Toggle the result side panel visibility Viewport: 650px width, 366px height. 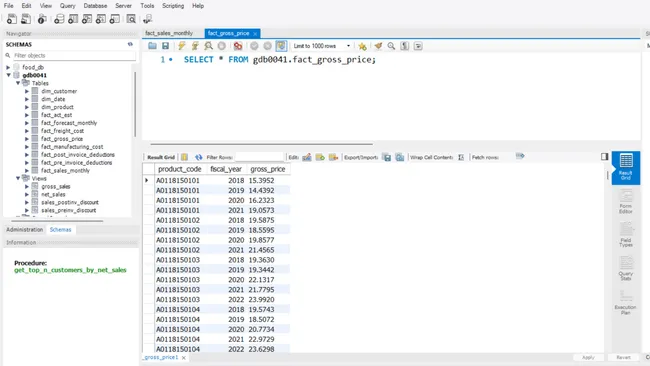[x=604, y=156]
